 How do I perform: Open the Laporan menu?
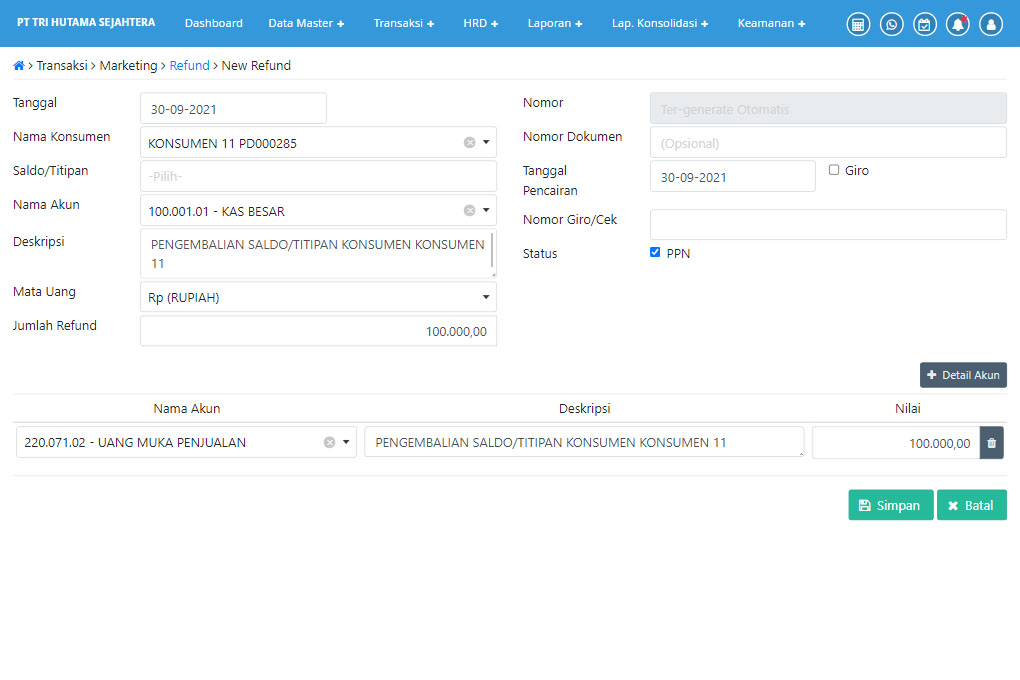555,23
